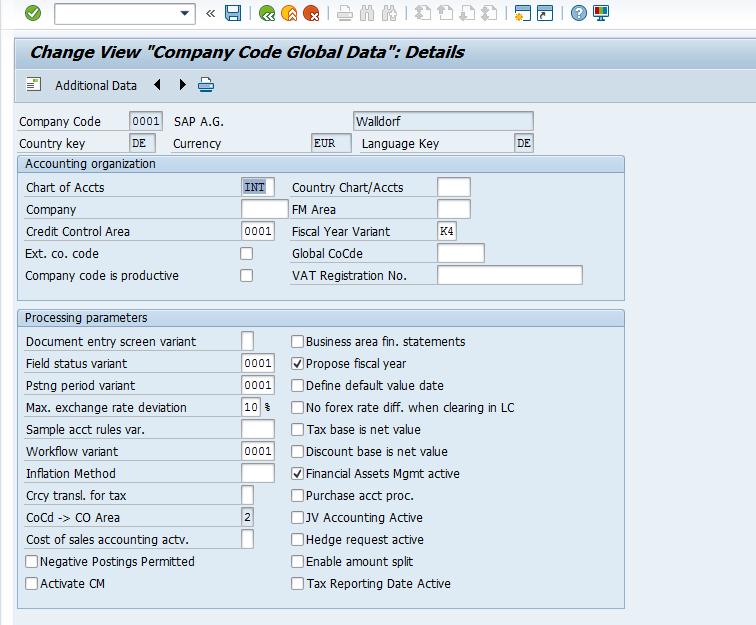Viewport: 756px width, 625px height.
Task: Click the red Cancel icon
Action: point(312,13)
